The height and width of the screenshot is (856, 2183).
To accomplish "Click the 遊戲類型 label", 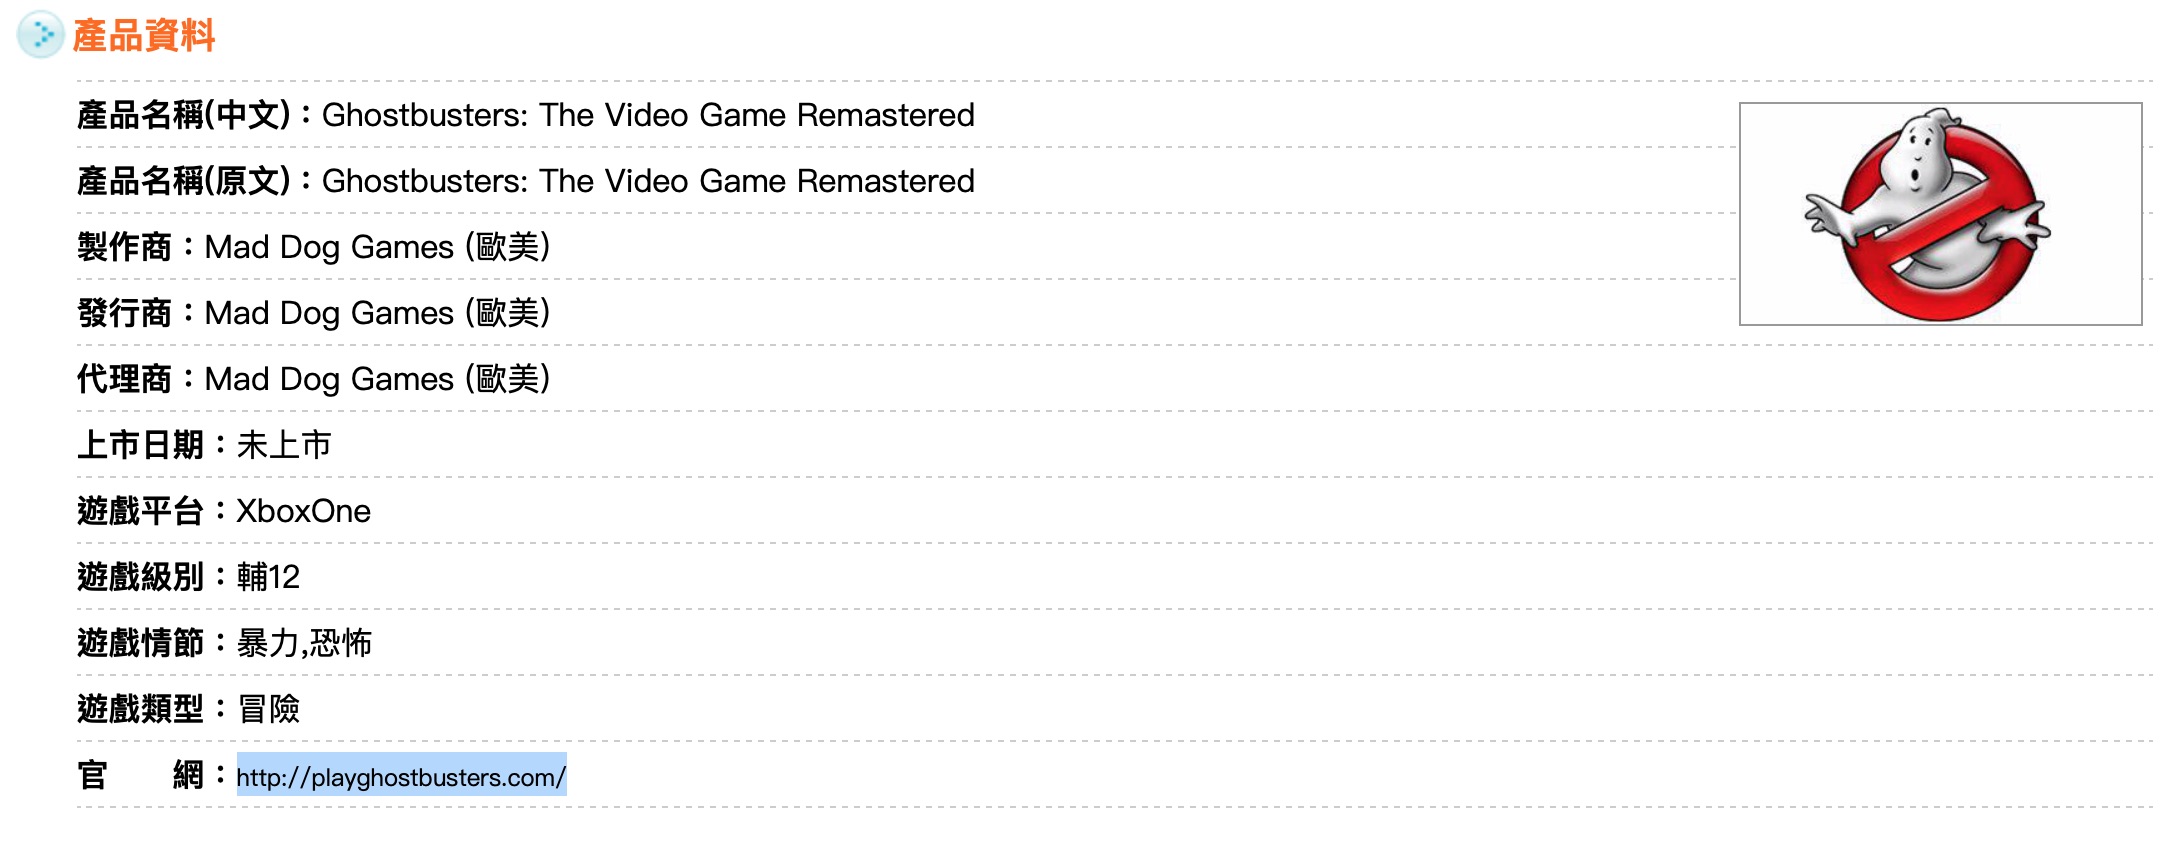I will point(140,709).
